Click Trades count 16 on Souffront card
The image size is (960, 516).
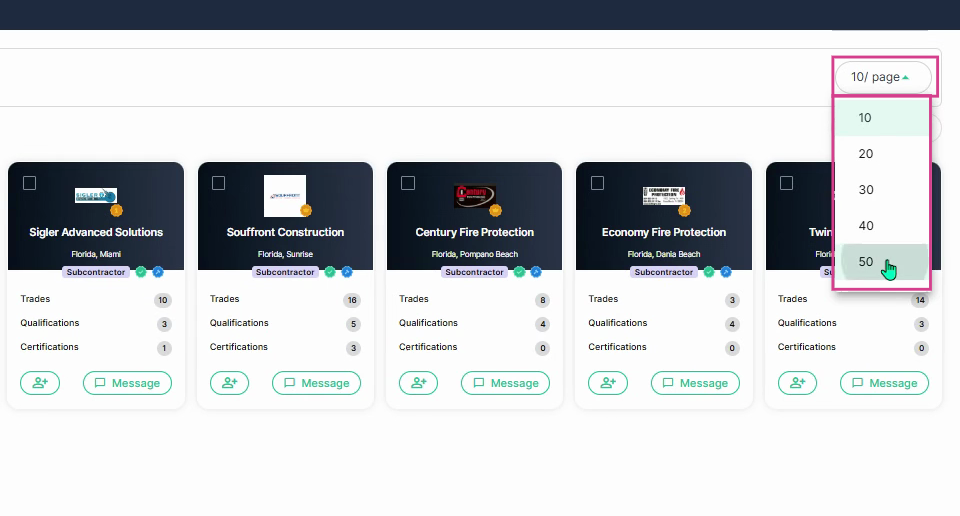point(352,300)
